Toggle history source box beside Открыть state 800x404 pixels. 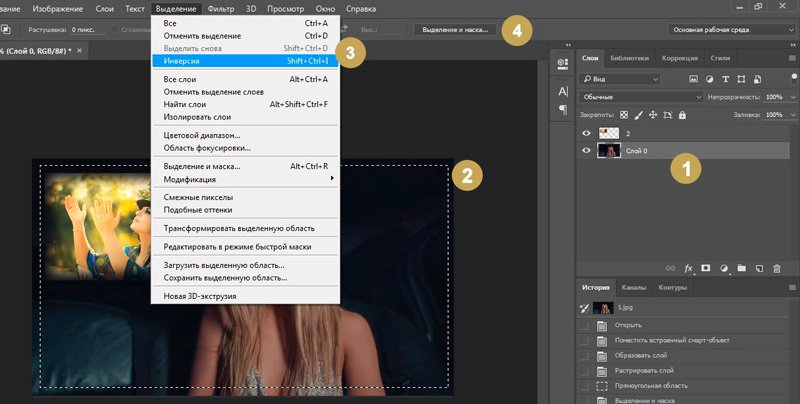584,326
